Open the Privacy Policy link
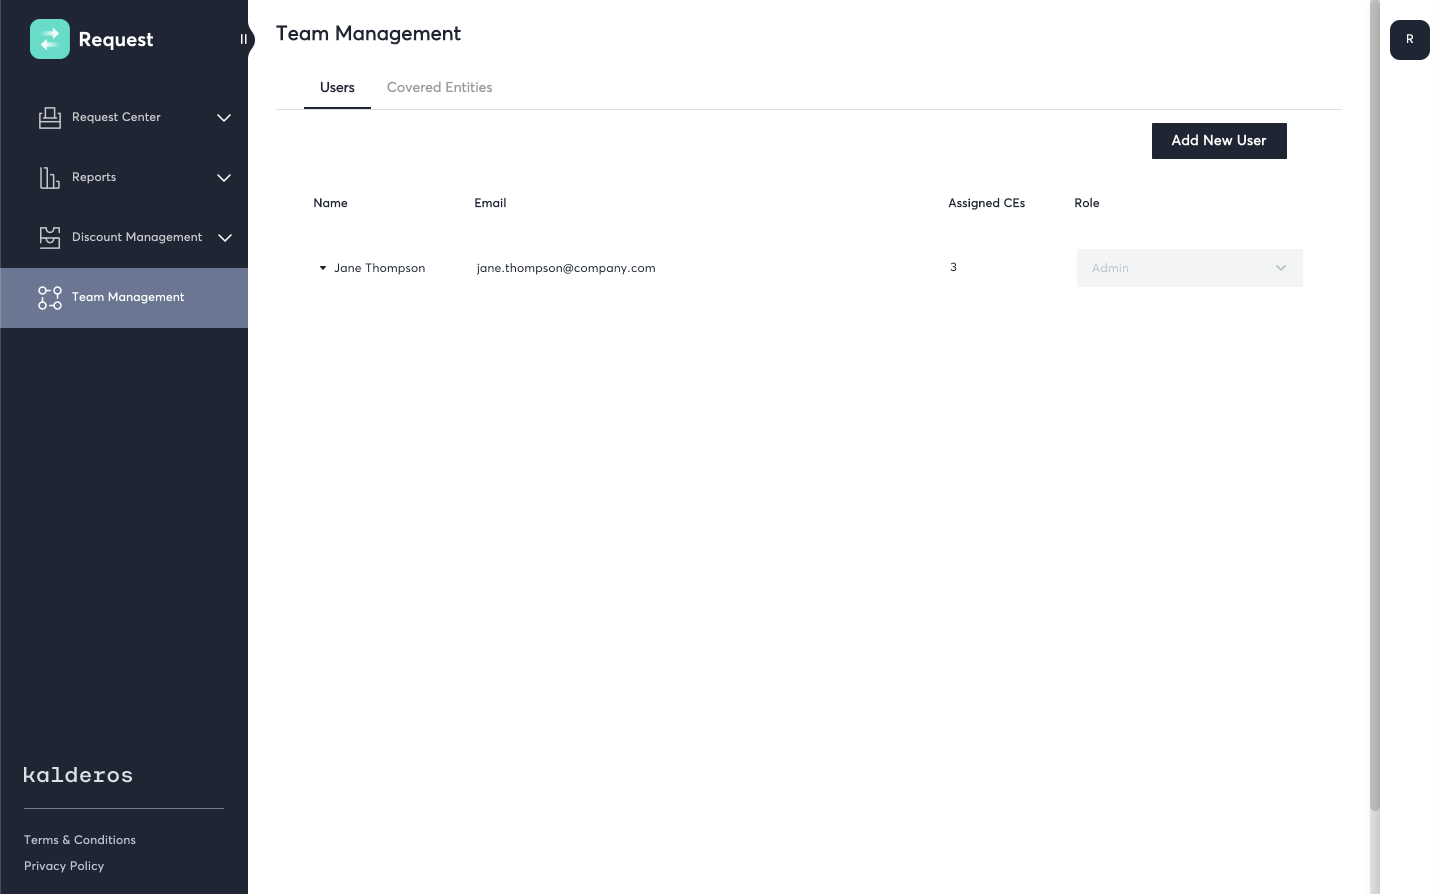This screenshot has height=894, width=1440. point(64,866)
